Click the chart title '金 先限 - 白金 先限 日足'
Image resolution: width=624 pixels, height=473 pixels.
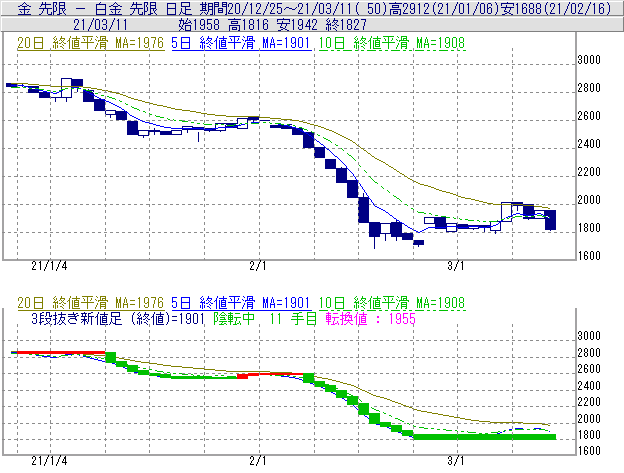tap(104, 8)
